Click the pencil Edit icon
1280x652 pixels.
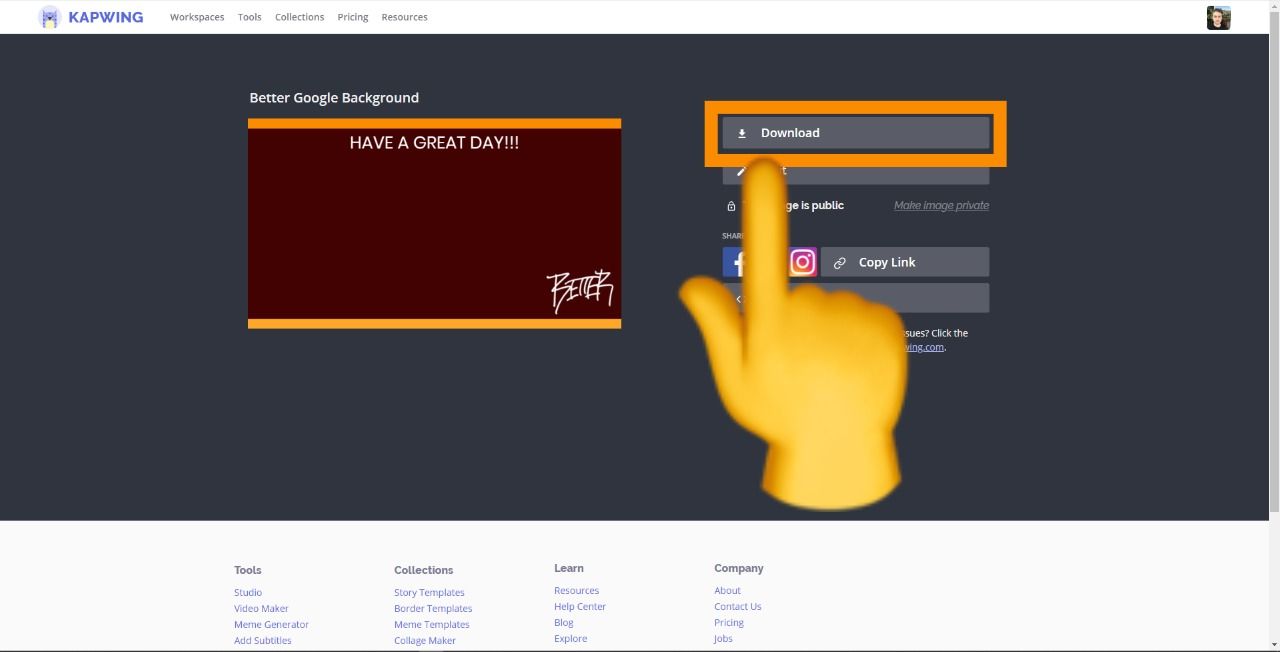[740, 169]
